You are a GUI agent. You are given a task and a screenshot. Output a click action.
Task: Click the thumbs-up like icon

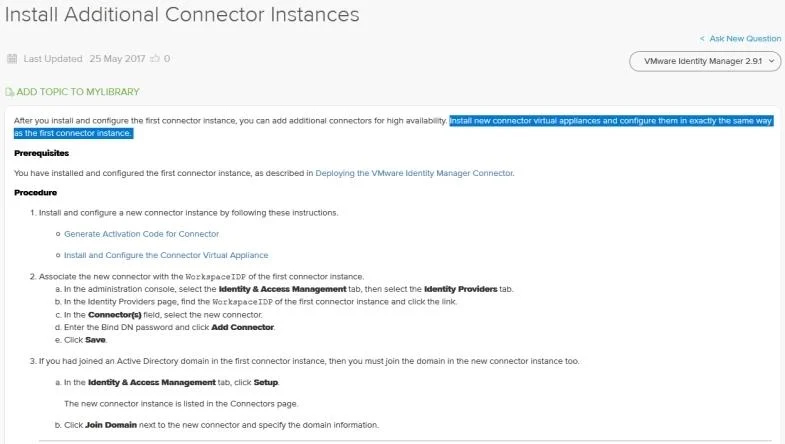coord(155,58)
